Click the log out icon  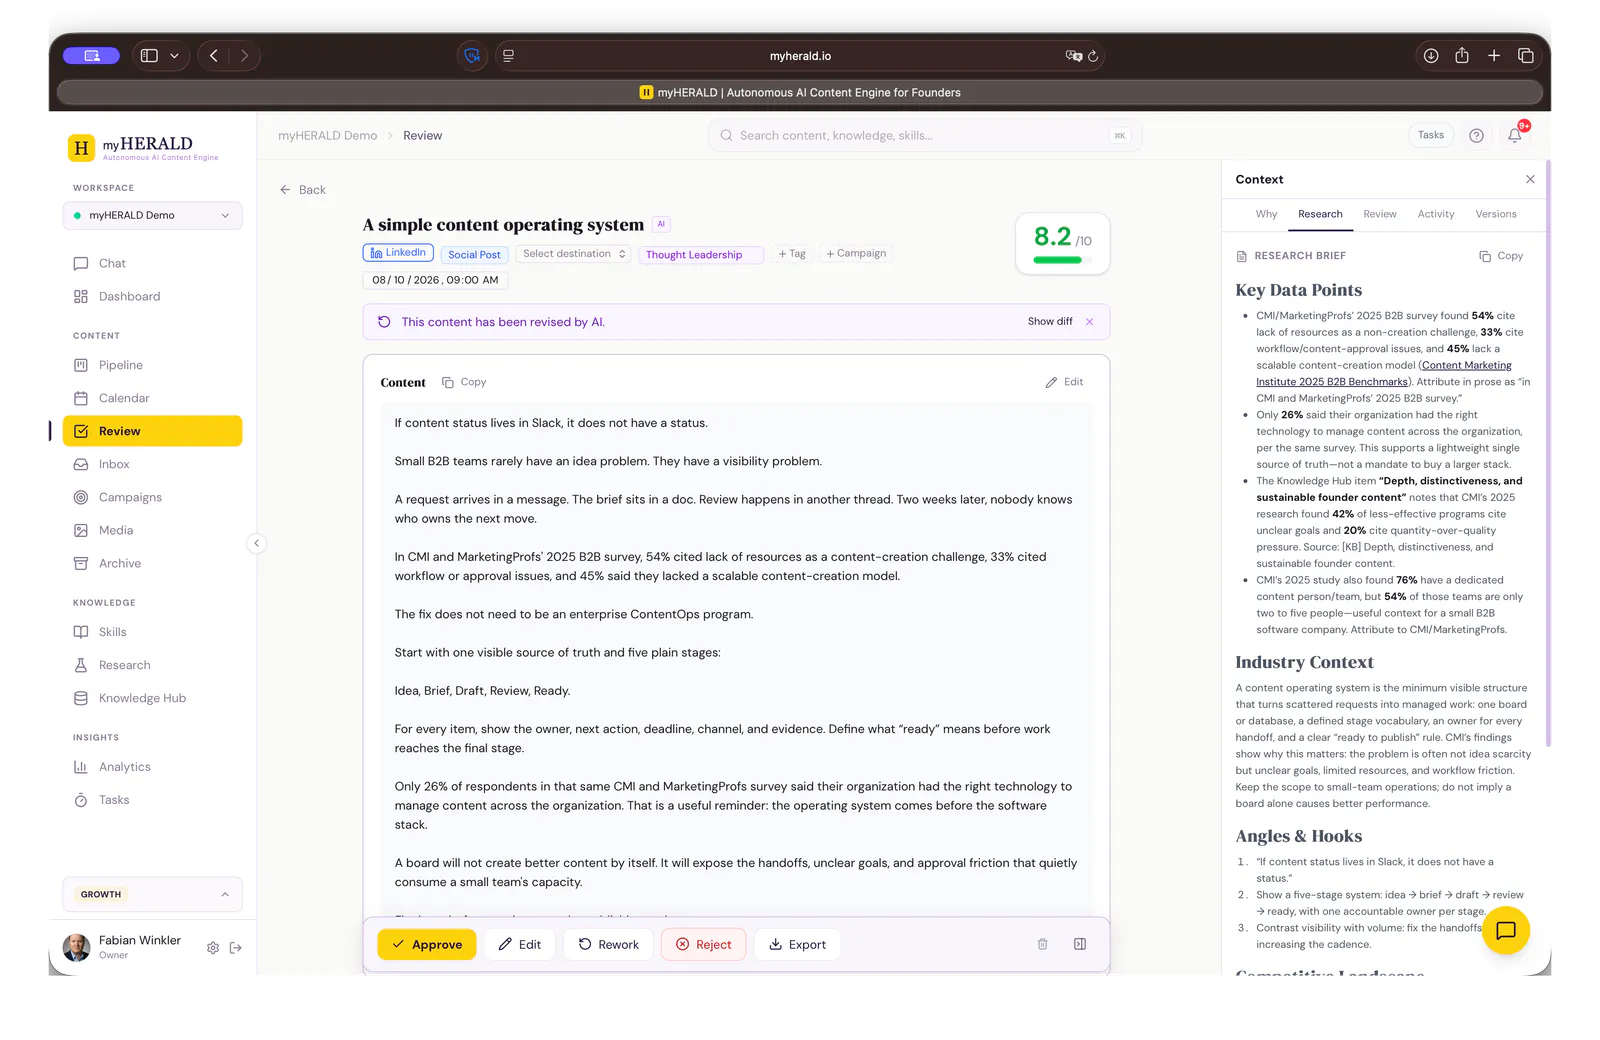coord(236,948)
